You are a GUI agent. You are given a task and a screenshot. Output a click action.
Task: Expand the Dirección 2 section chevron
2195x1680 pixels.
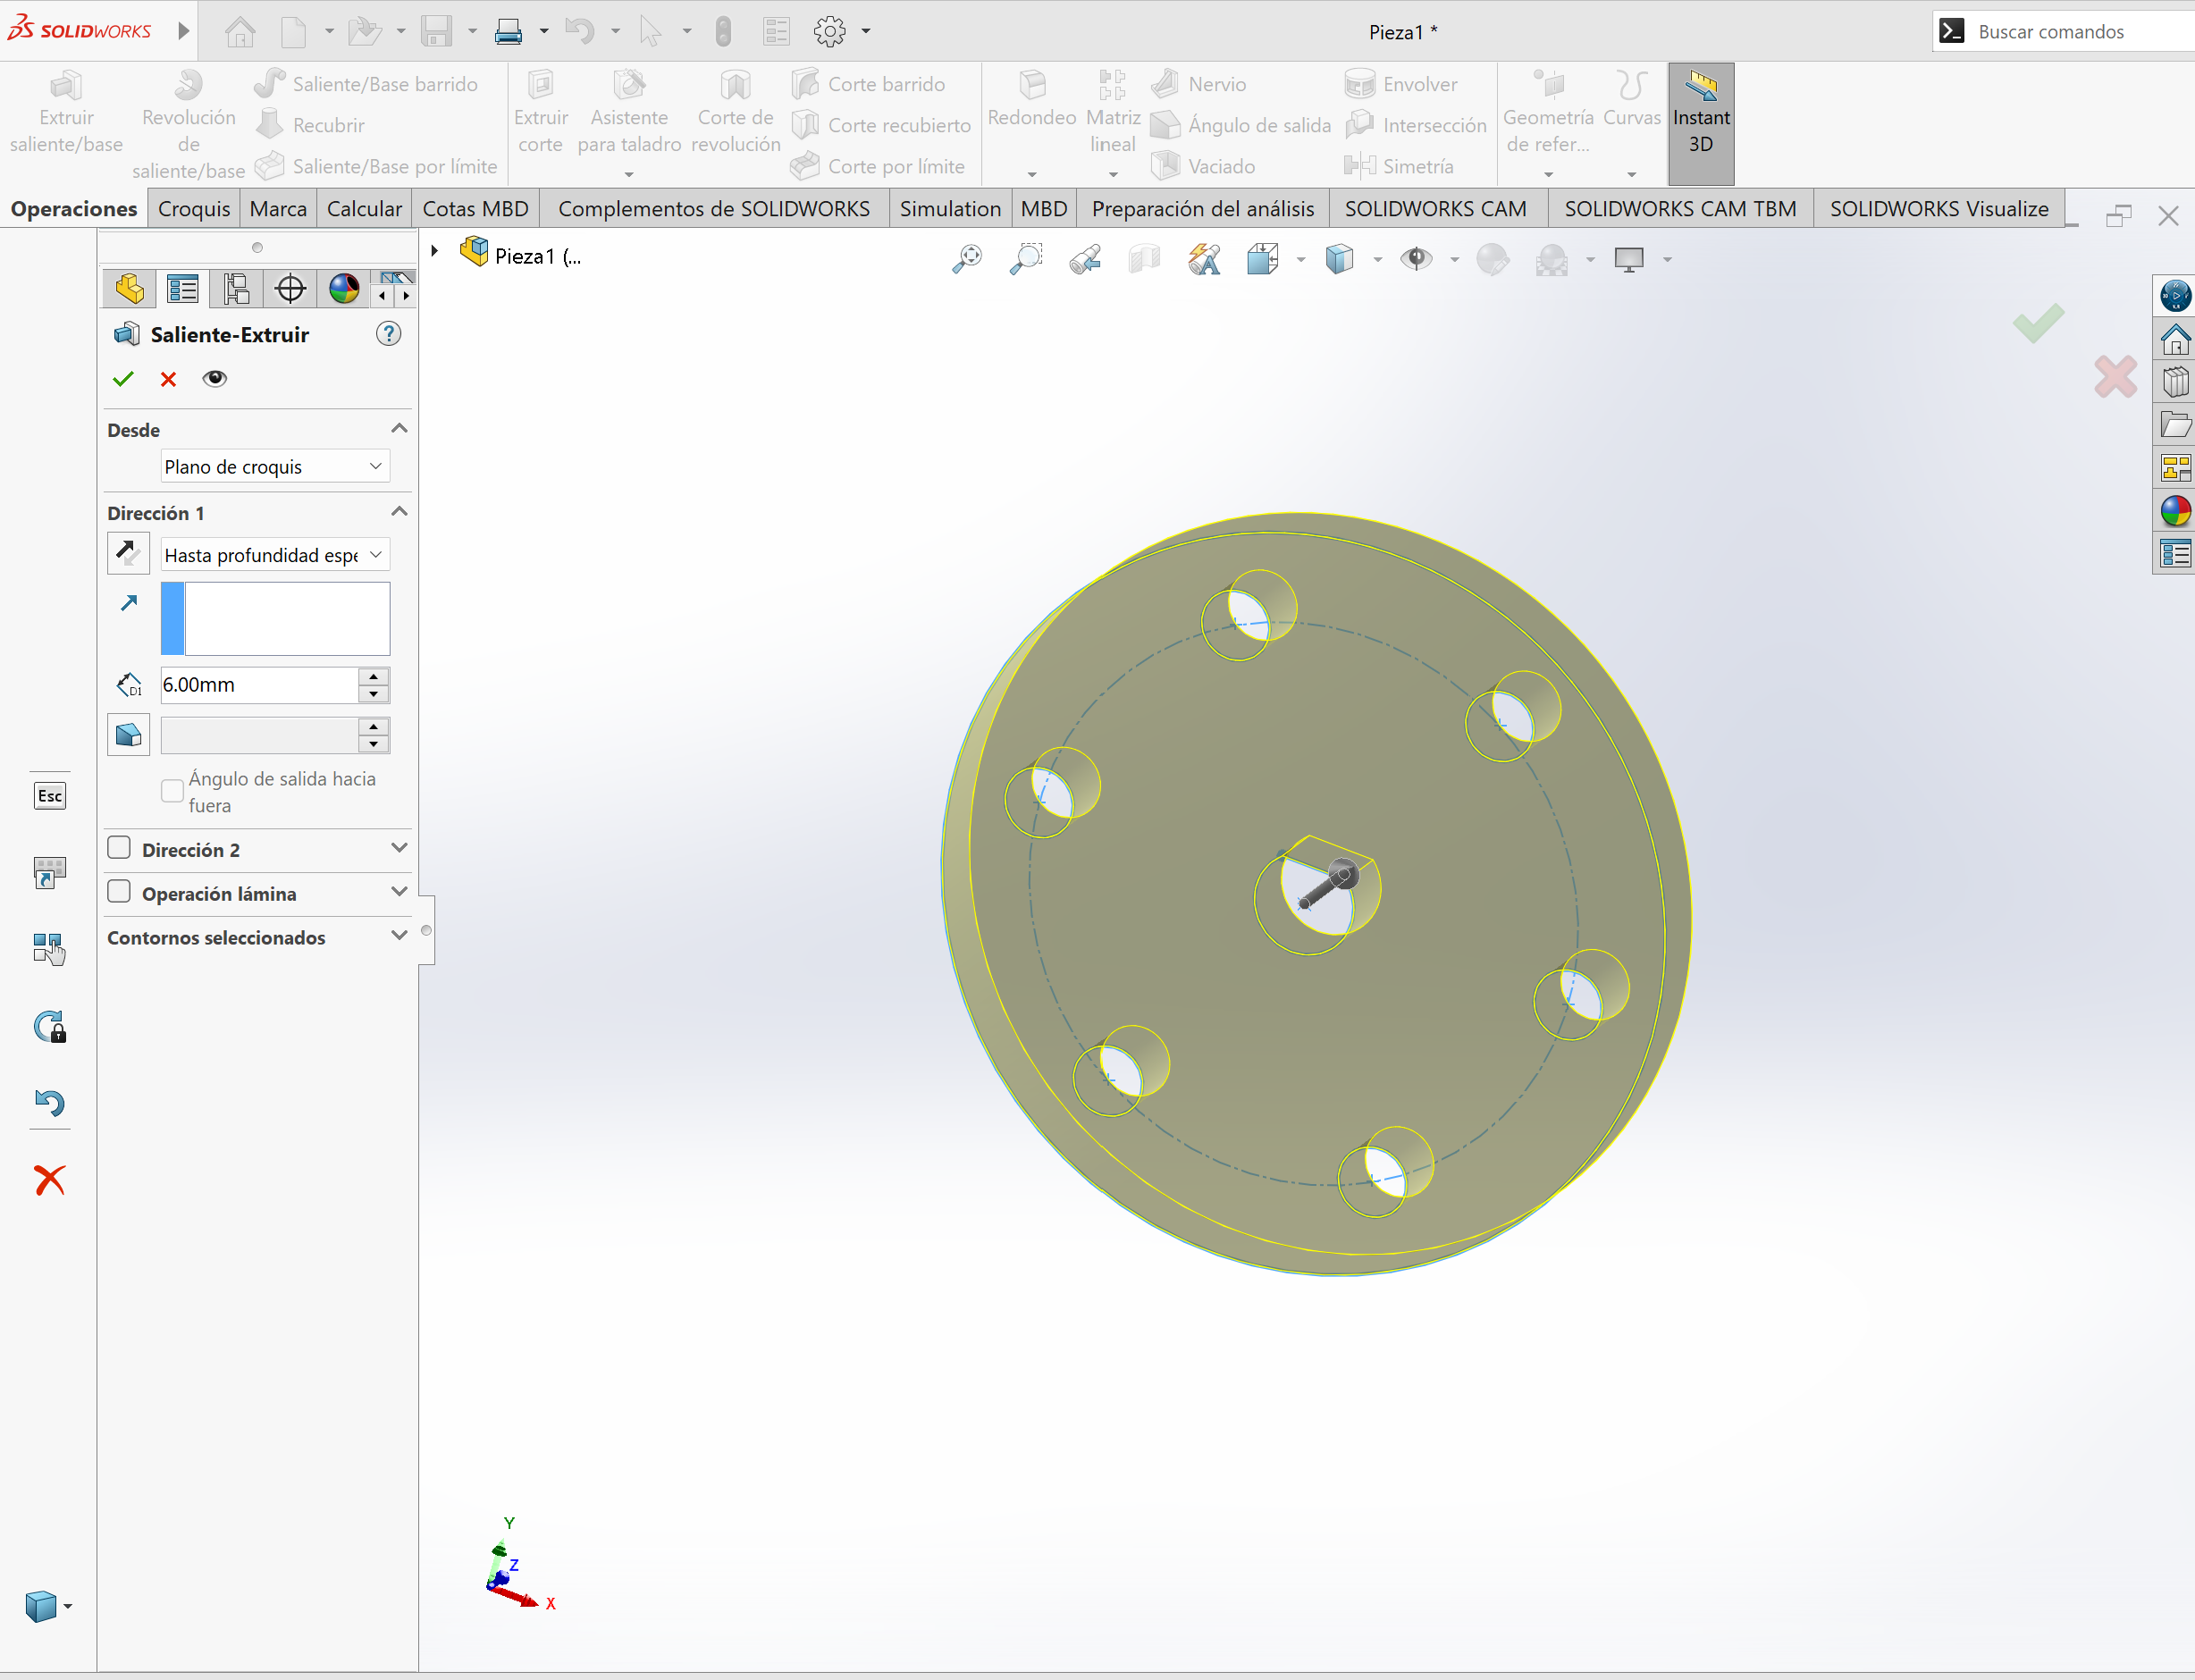click(x=399, y=848)
